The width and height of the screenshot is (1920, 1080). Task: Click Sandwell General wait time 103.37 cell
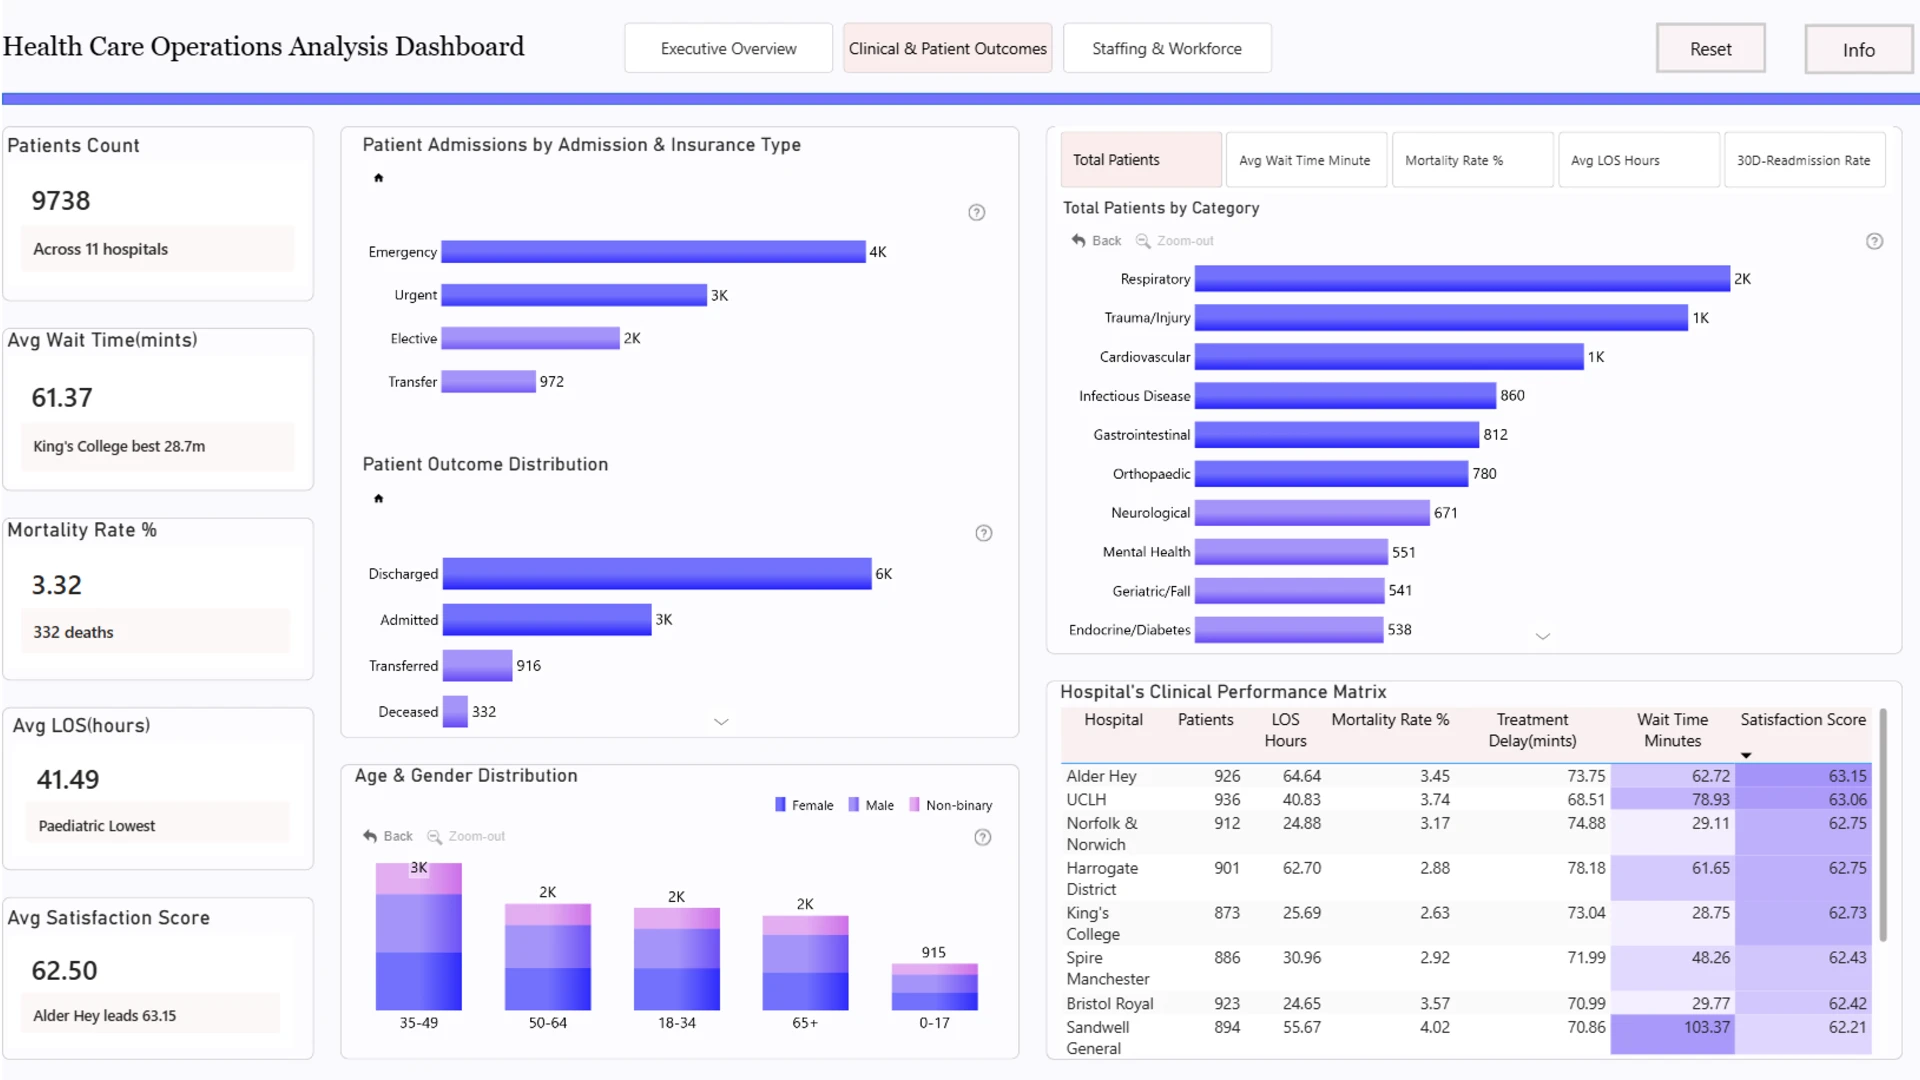1672,1034
